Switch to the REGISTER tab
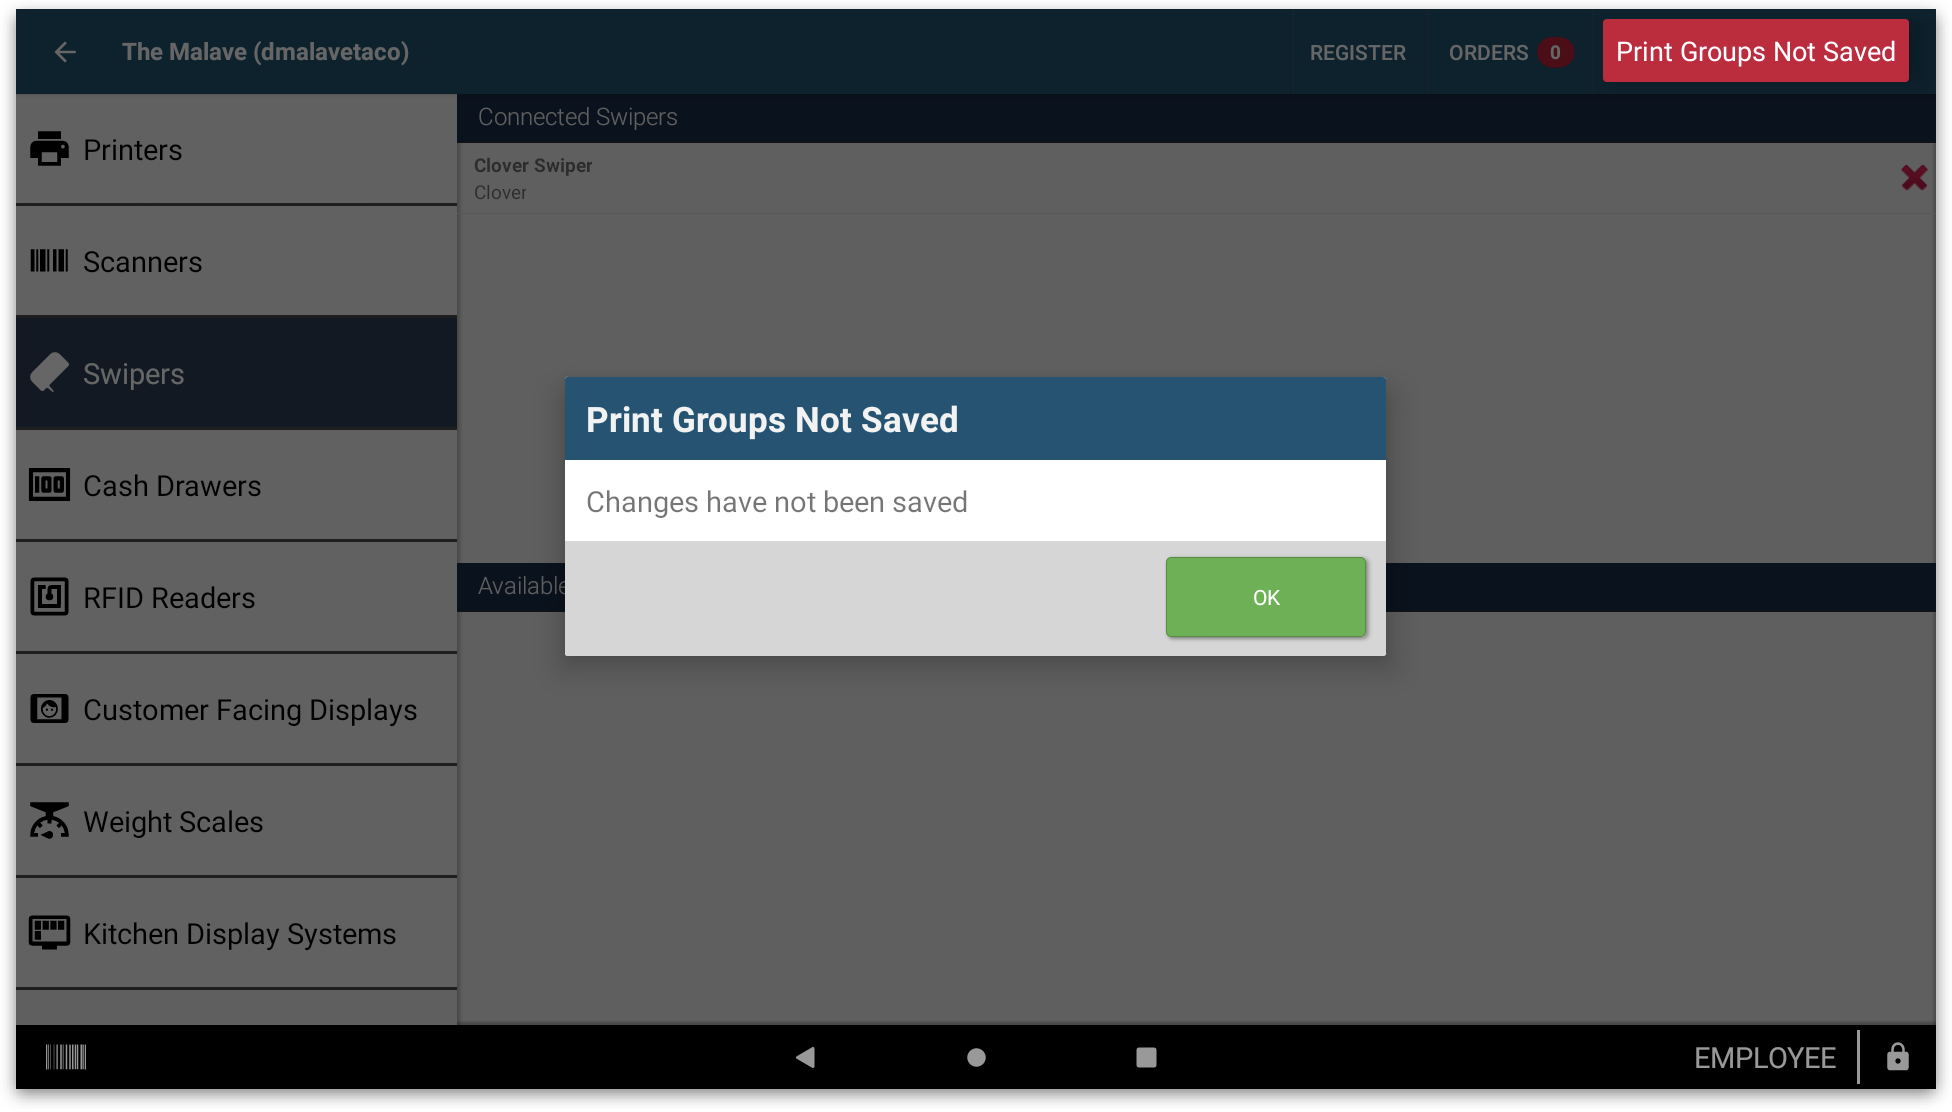The image size is (1952, 1112). pos(1357,52)
